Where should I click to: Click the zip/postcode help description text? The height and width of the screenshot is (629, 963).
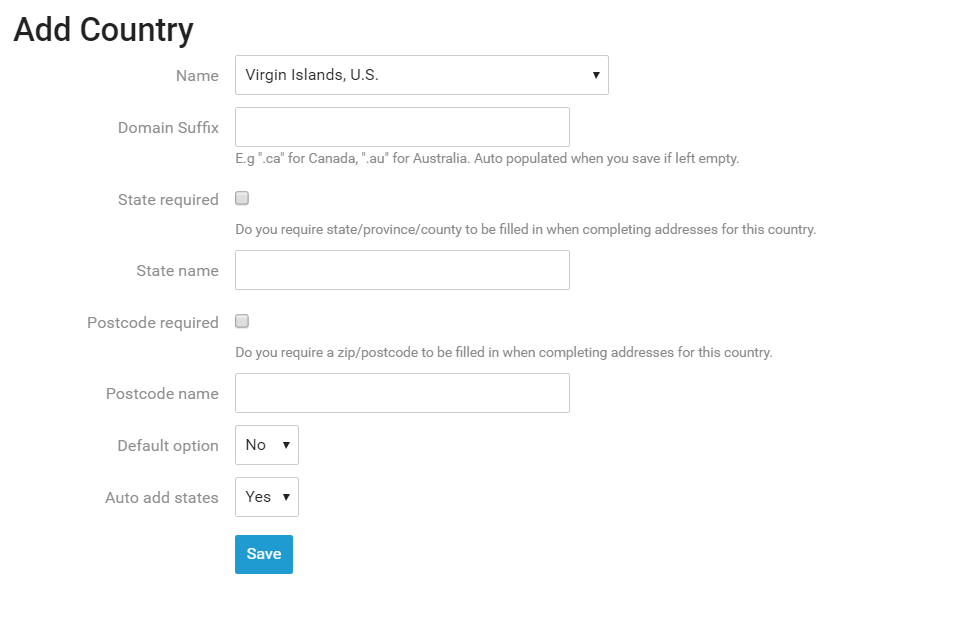(504, 352)
